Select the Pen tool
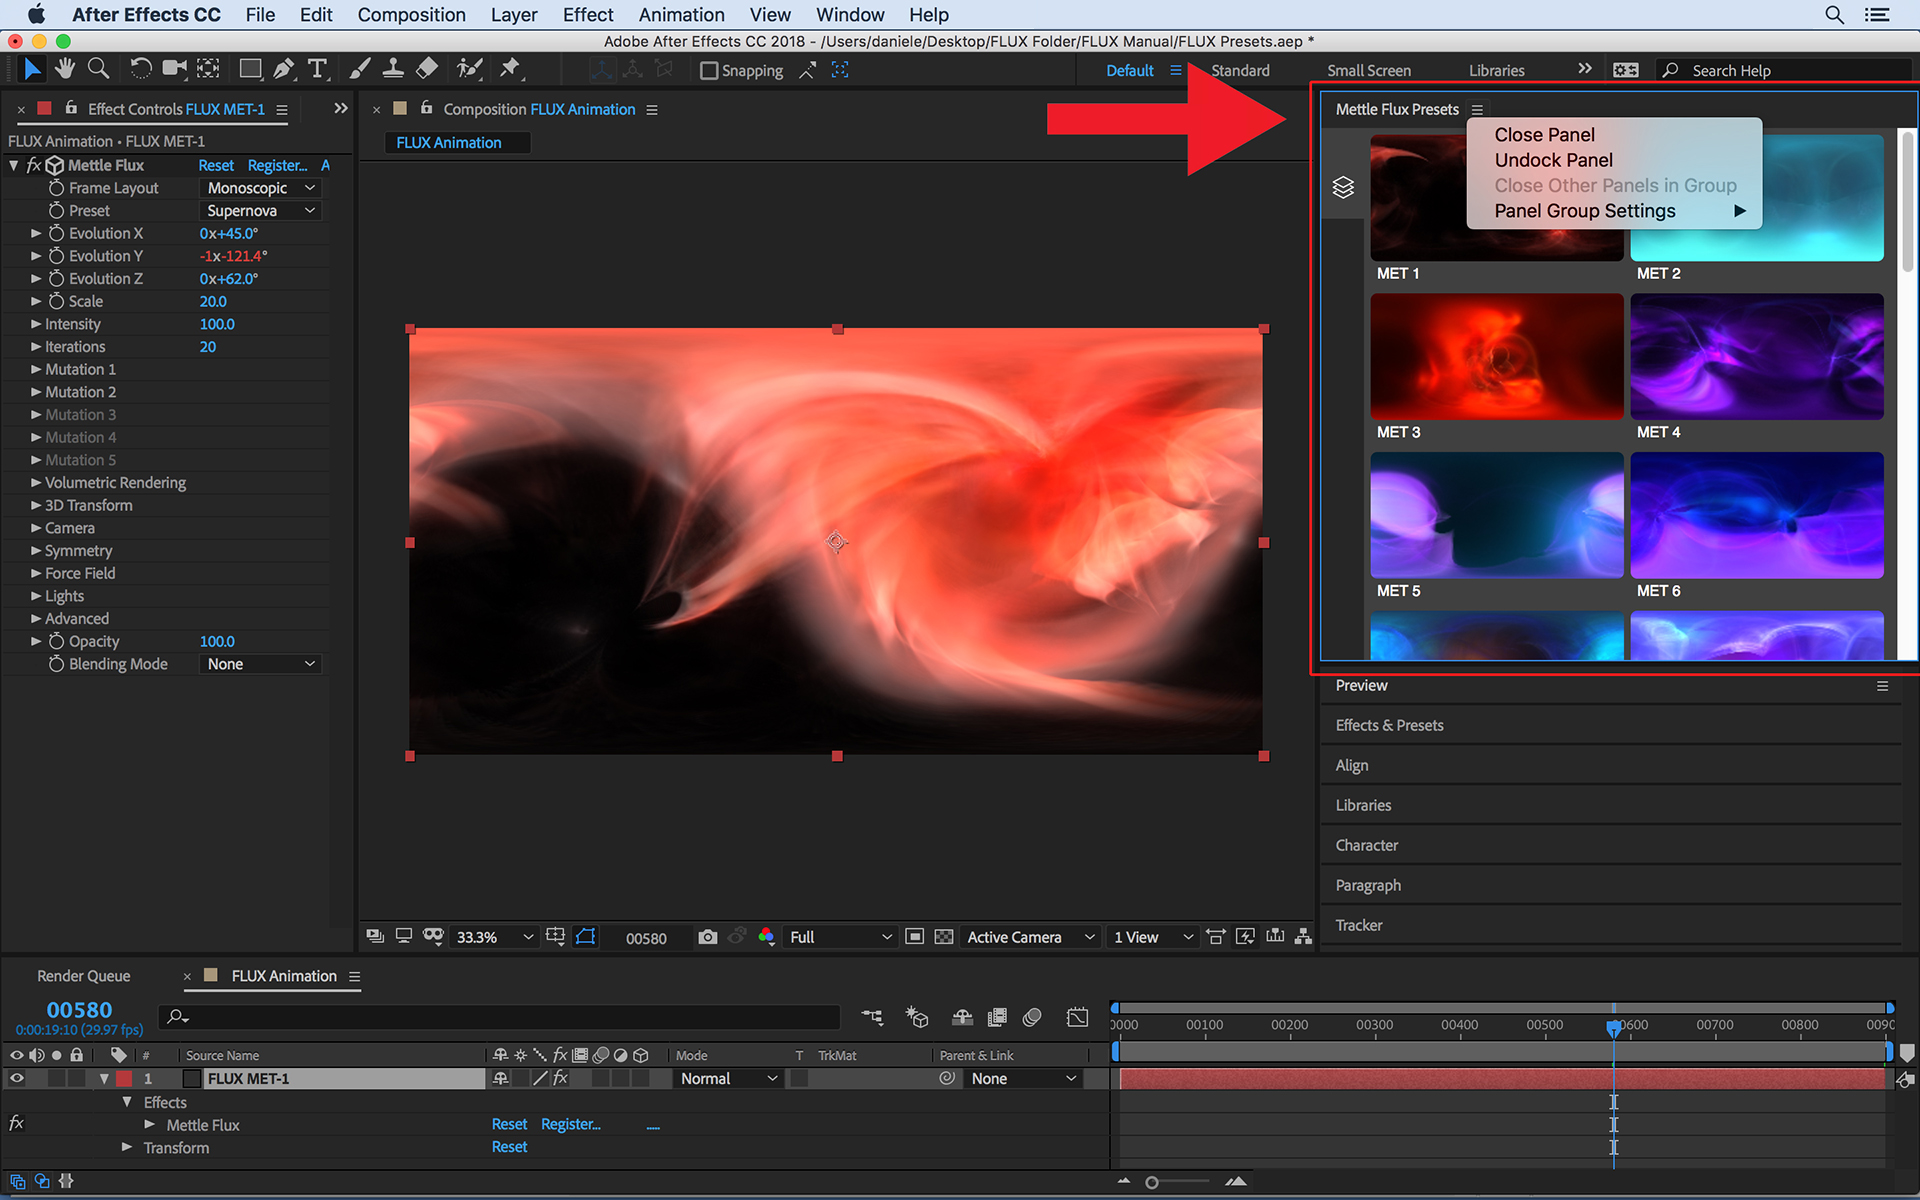The height and width of the screenshot is (1200, 1920). 284,69
